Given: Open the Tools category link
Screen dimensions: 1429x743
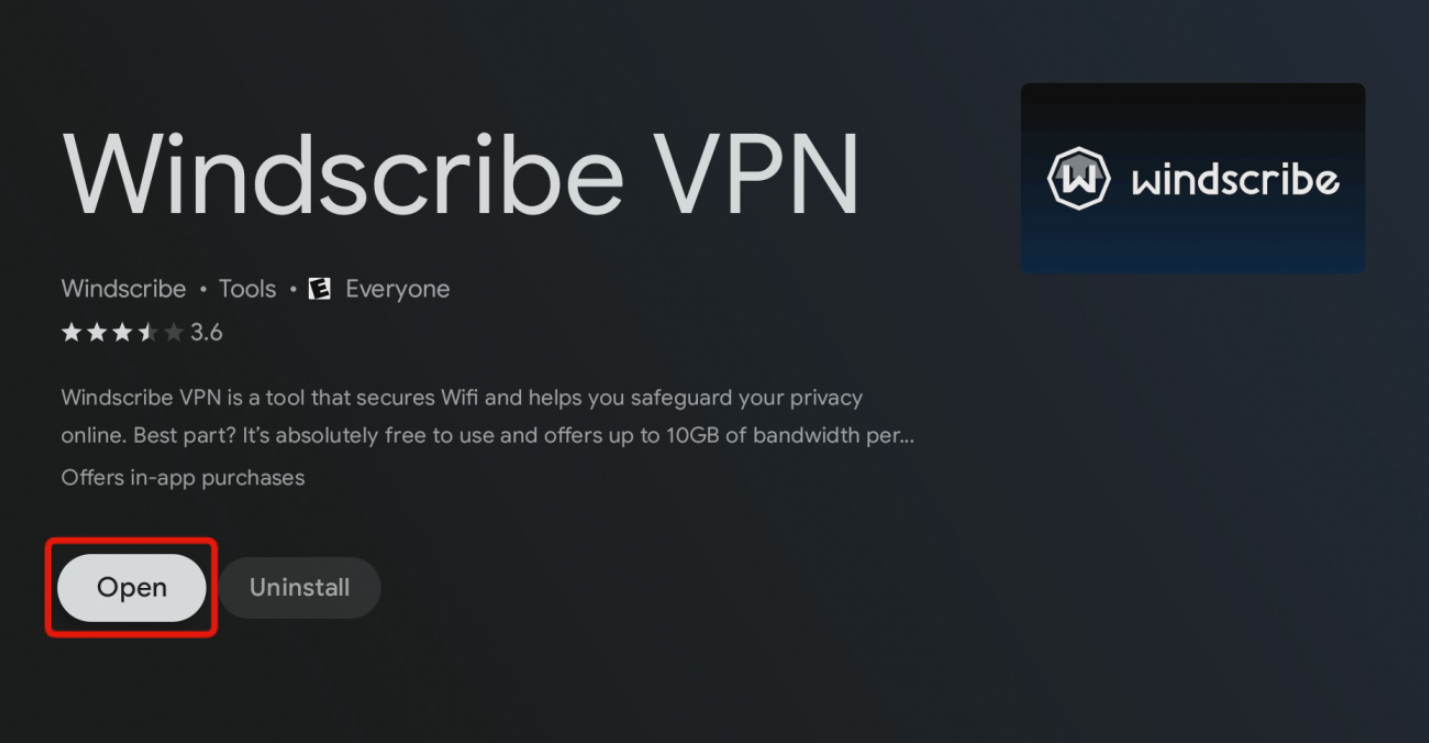Looking at the screenshot, I should pyautogui.click(x=247, y=289).
